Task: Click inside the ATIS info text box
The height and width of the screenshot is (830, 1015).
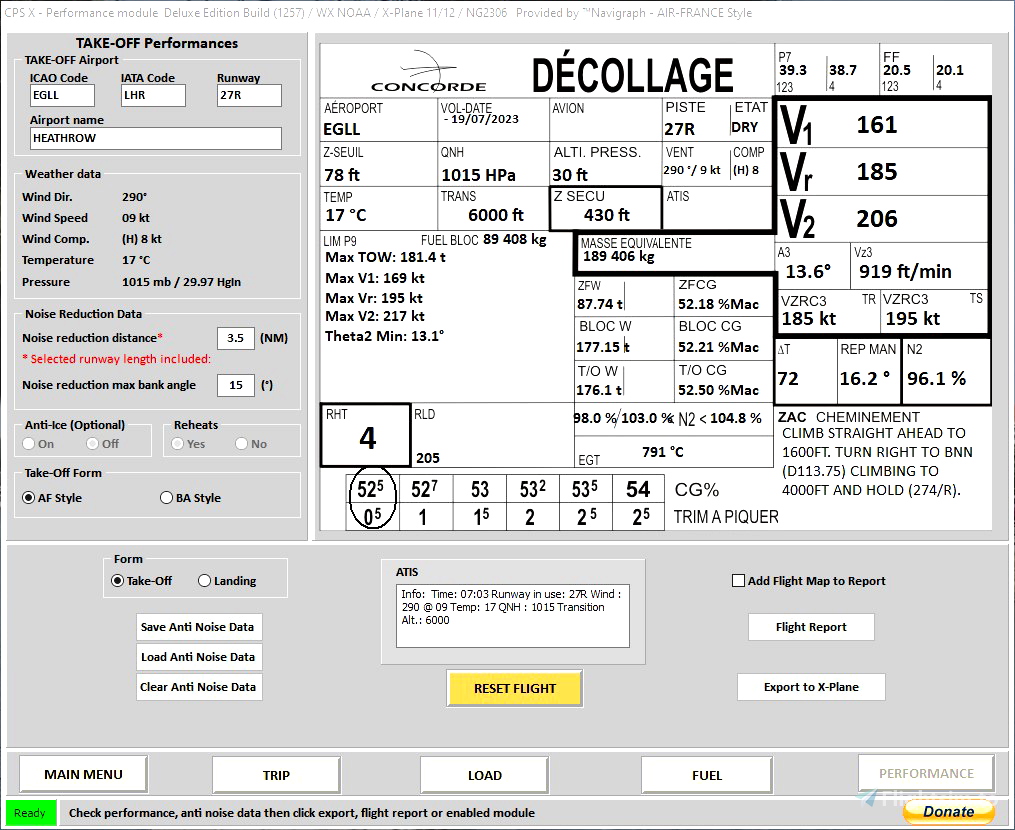Action: (x=513, y=616)
